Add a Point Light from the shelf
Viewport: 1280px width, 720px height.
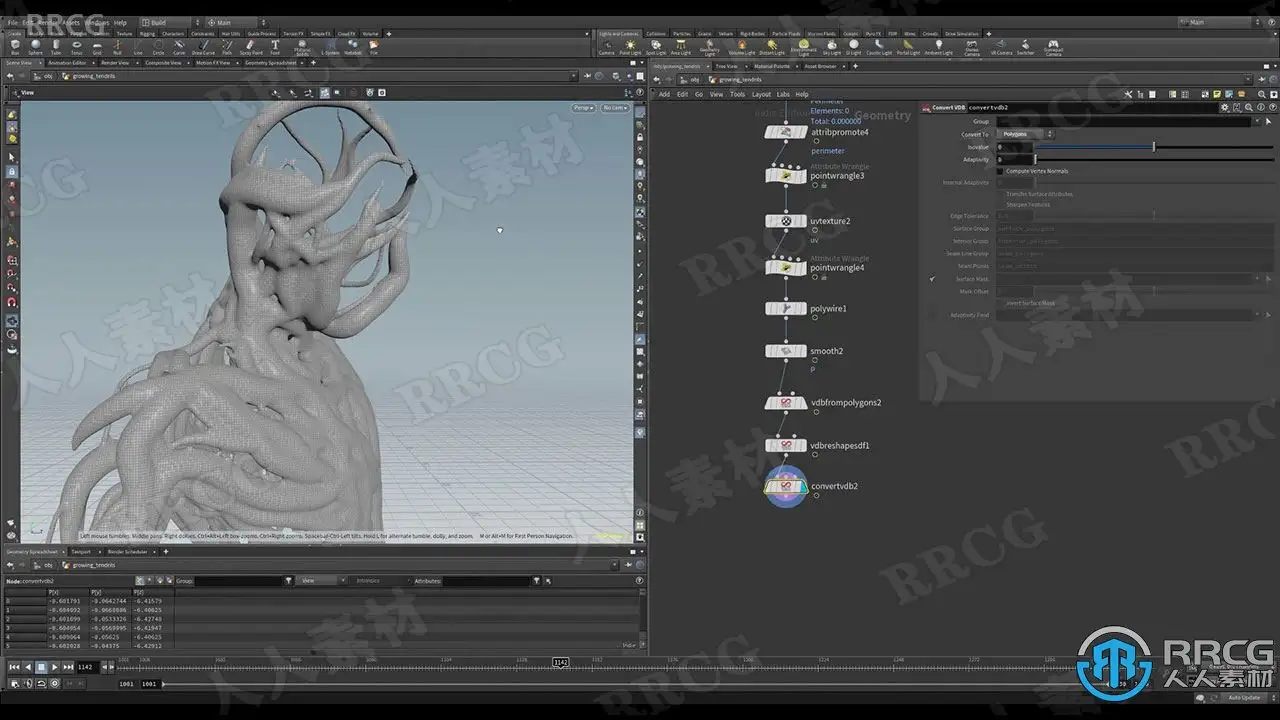click(x=631, y=46)
